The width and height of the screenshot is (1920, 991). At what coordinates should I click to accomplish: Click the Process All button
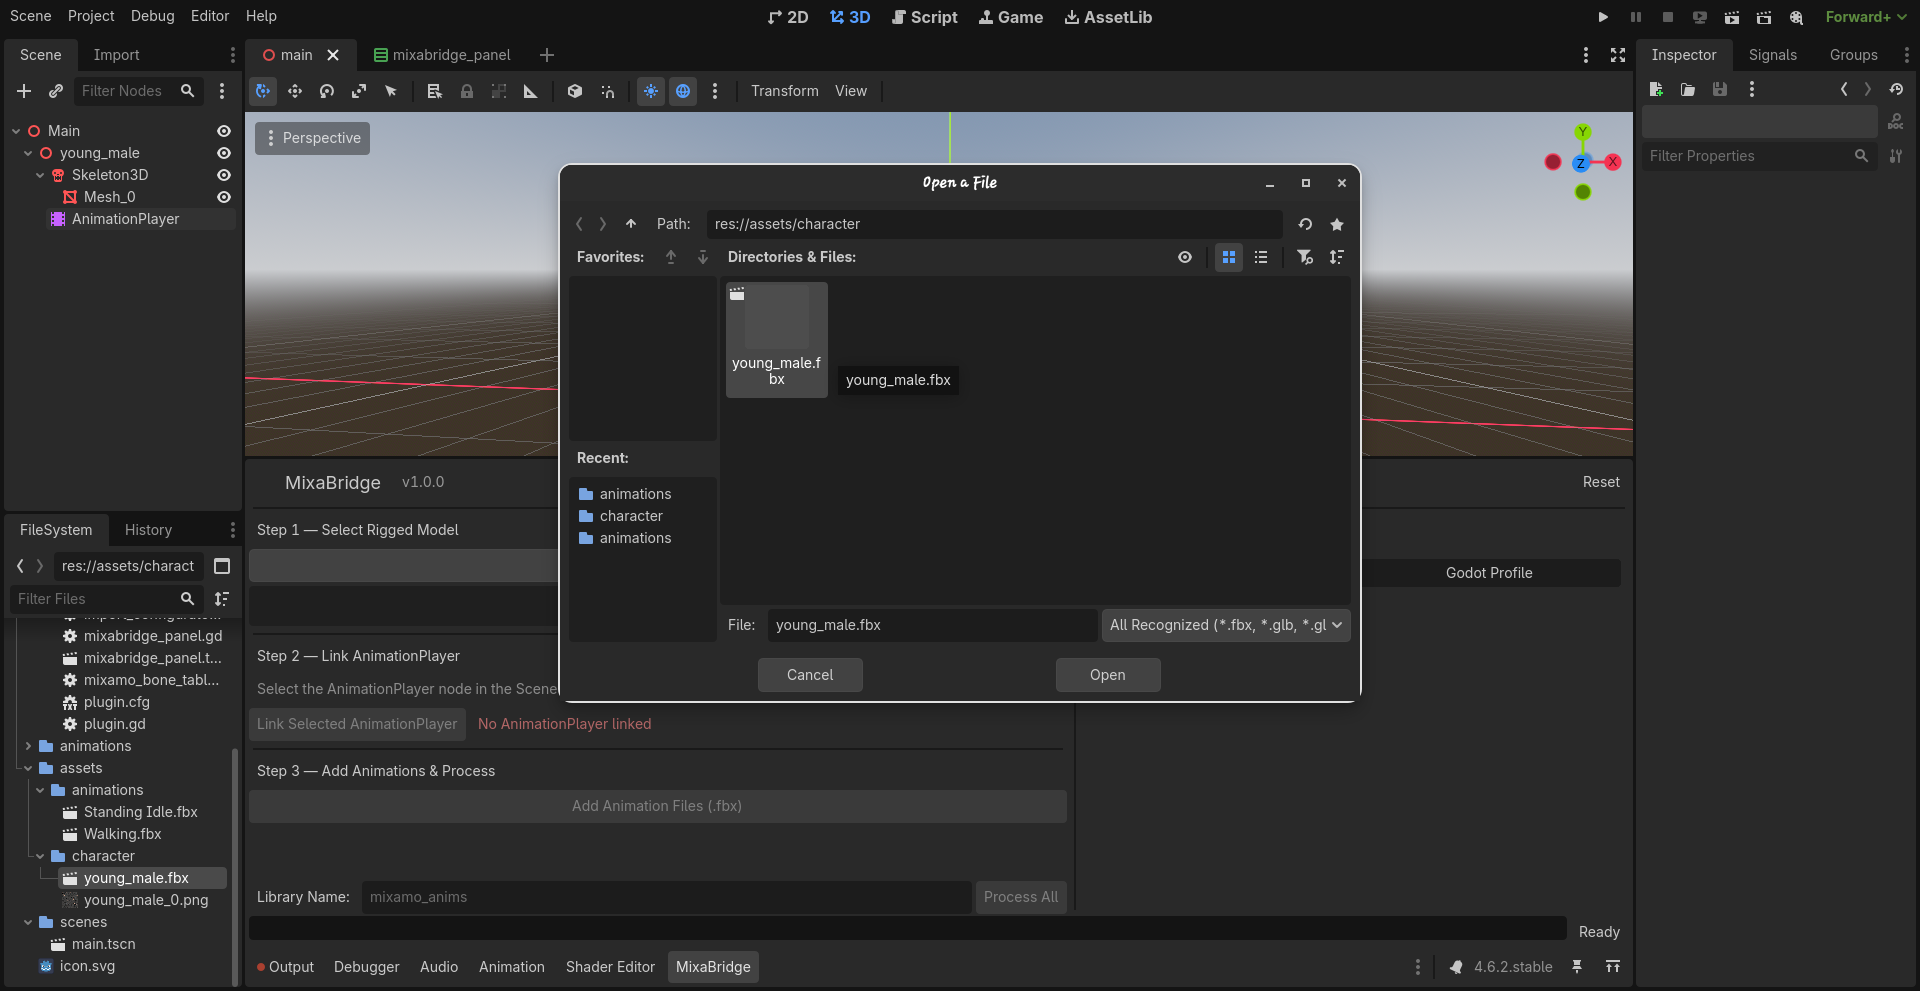point(1020,897)
